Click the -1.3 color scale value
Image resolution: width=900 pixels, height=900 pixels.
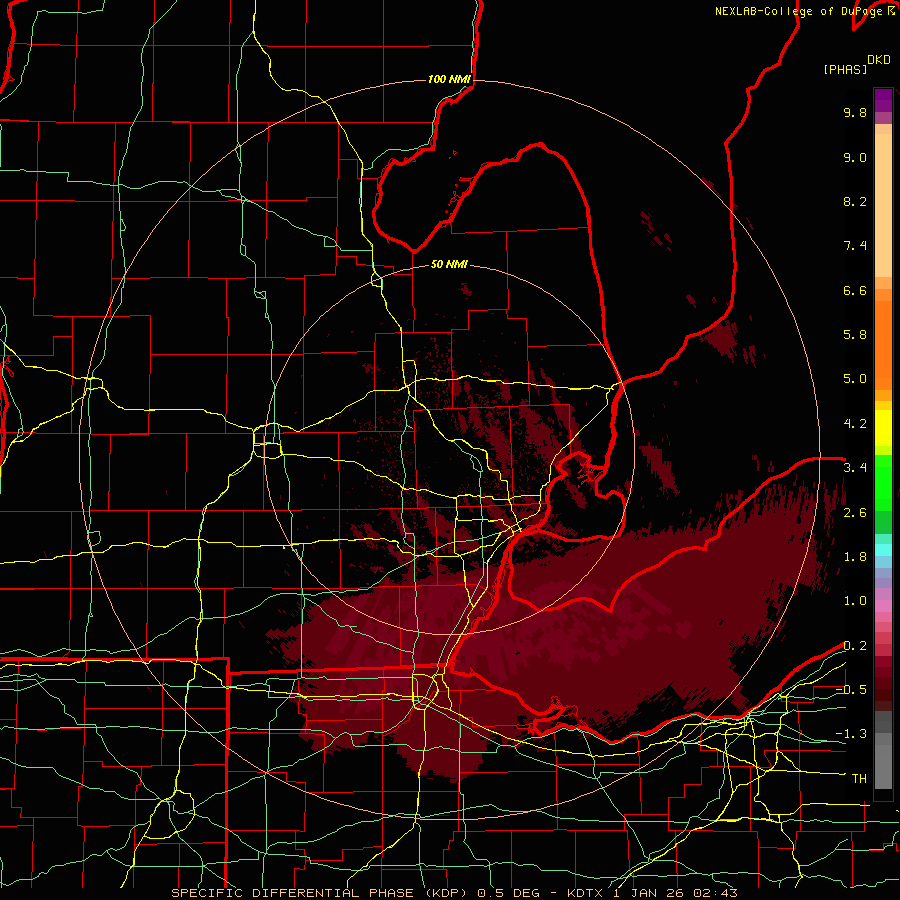851,734
